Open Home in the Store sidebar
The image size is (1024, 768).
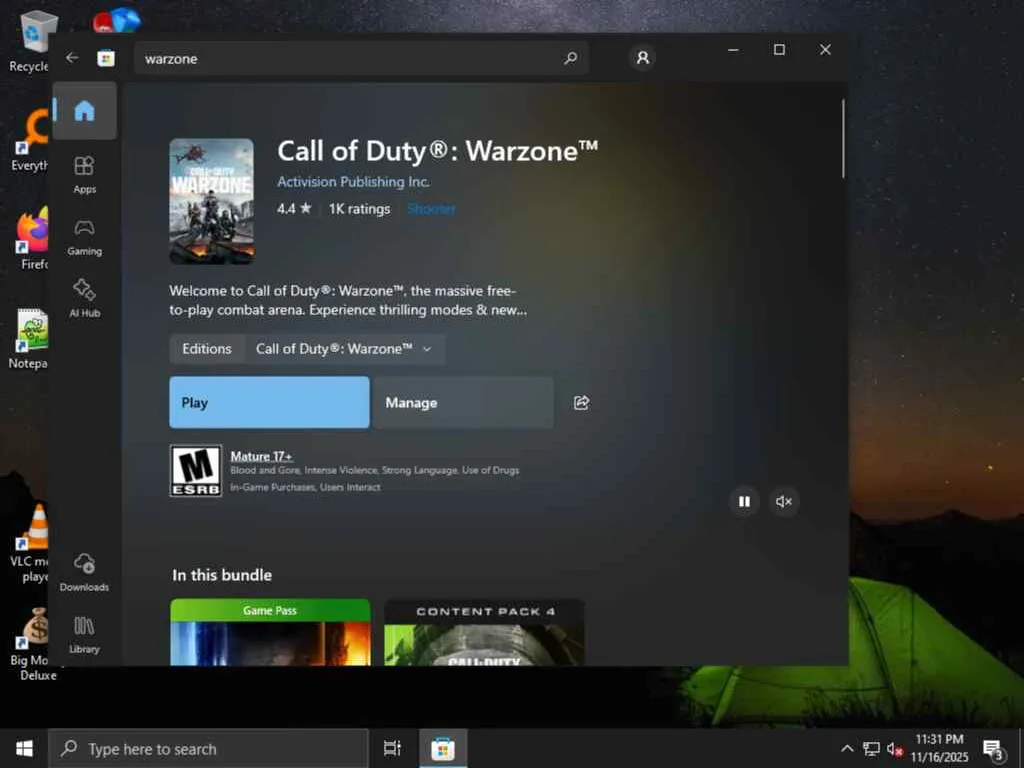pos(84,110)
